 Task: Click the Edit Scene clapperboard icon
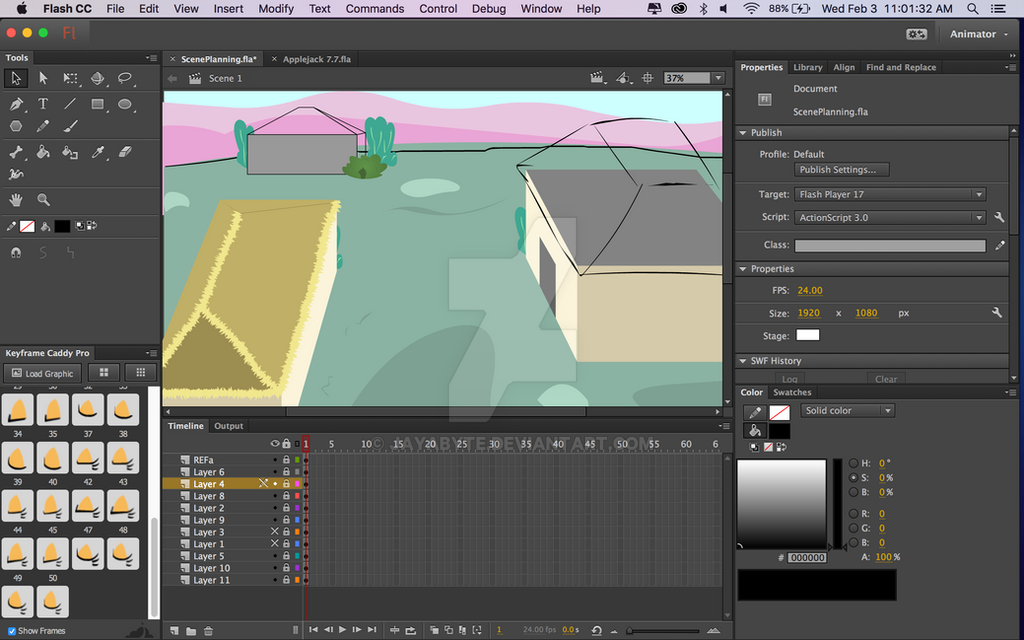click(596, 78)
